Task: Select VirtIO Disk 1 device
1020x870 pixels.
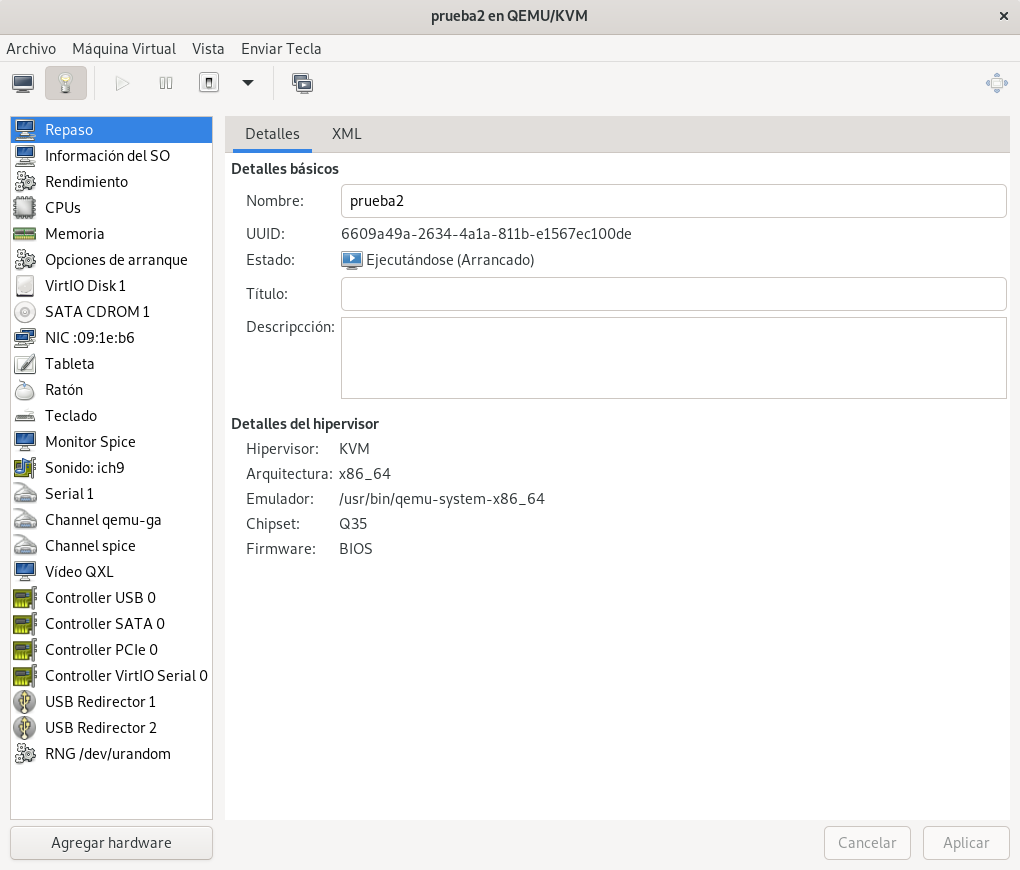Action: click(x=111, y=286)
